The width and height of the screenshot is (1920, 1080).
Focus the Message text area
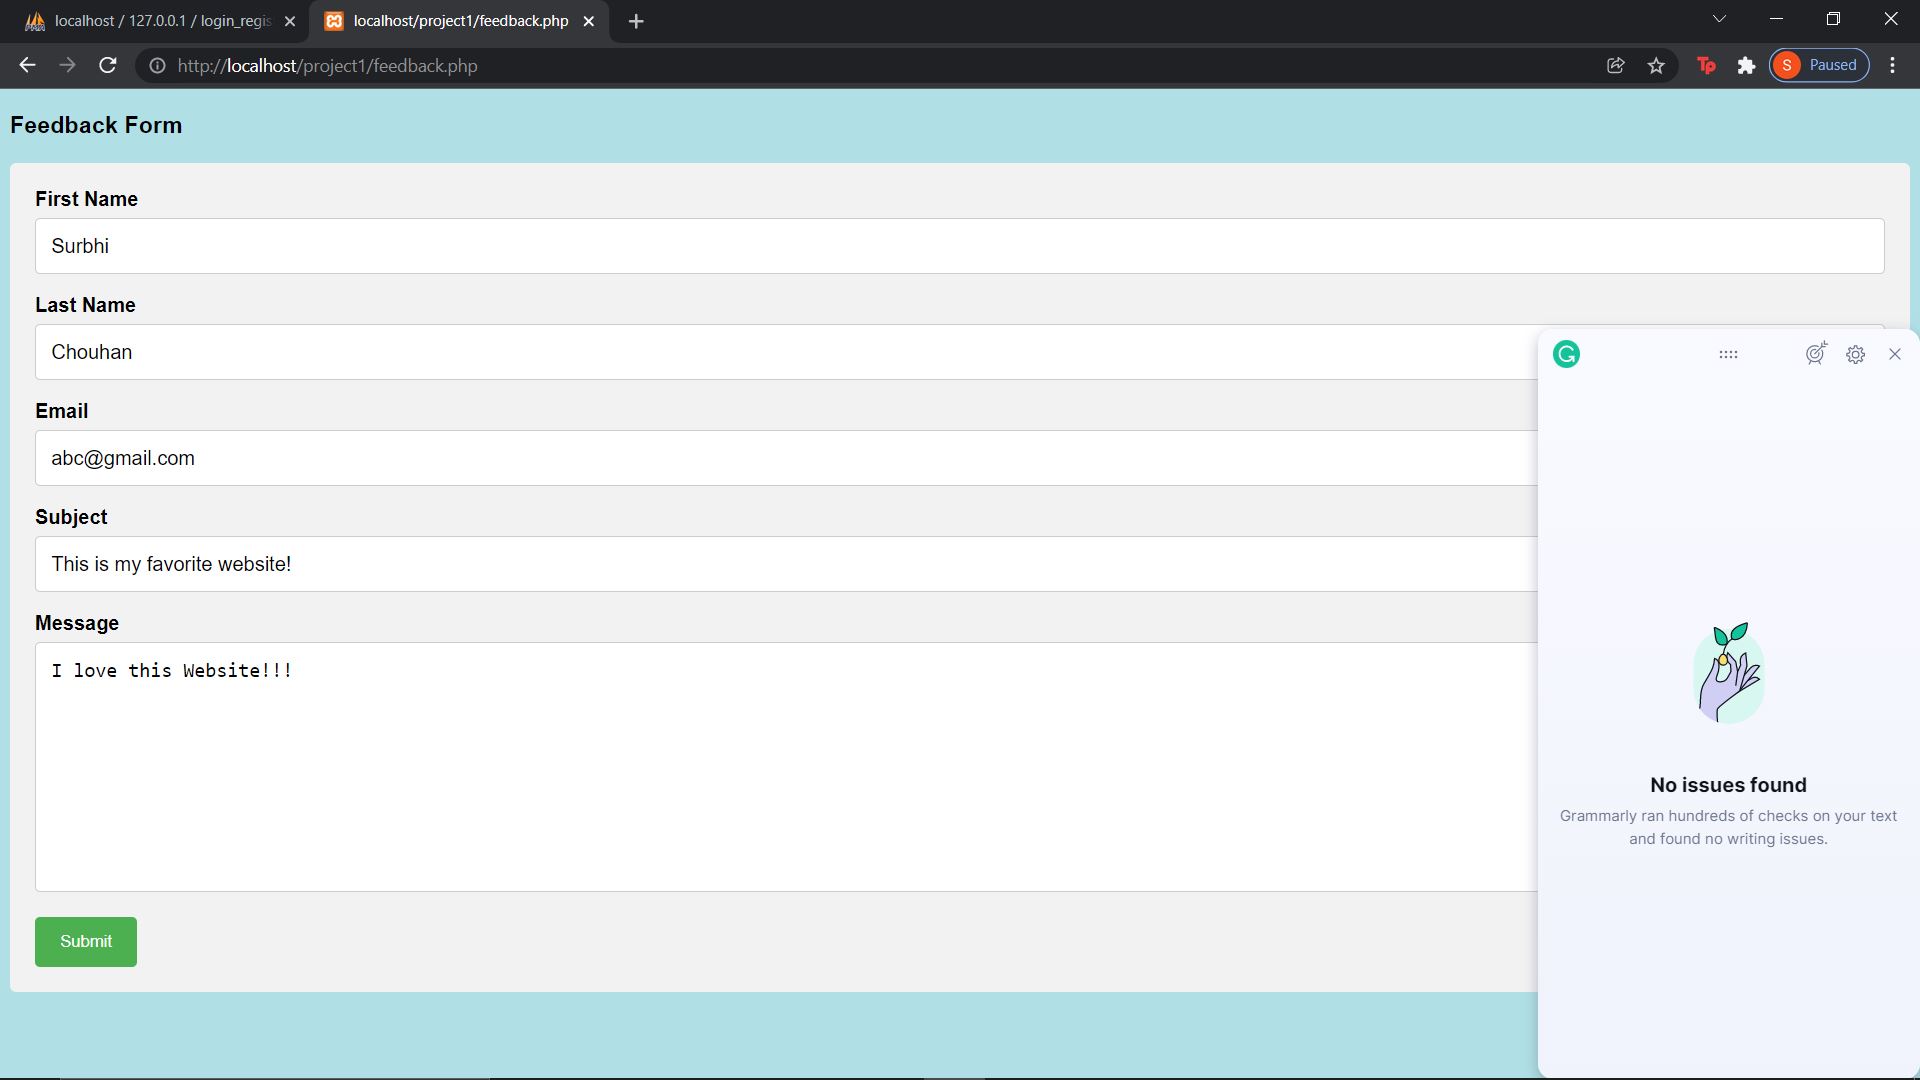point(785,766)
